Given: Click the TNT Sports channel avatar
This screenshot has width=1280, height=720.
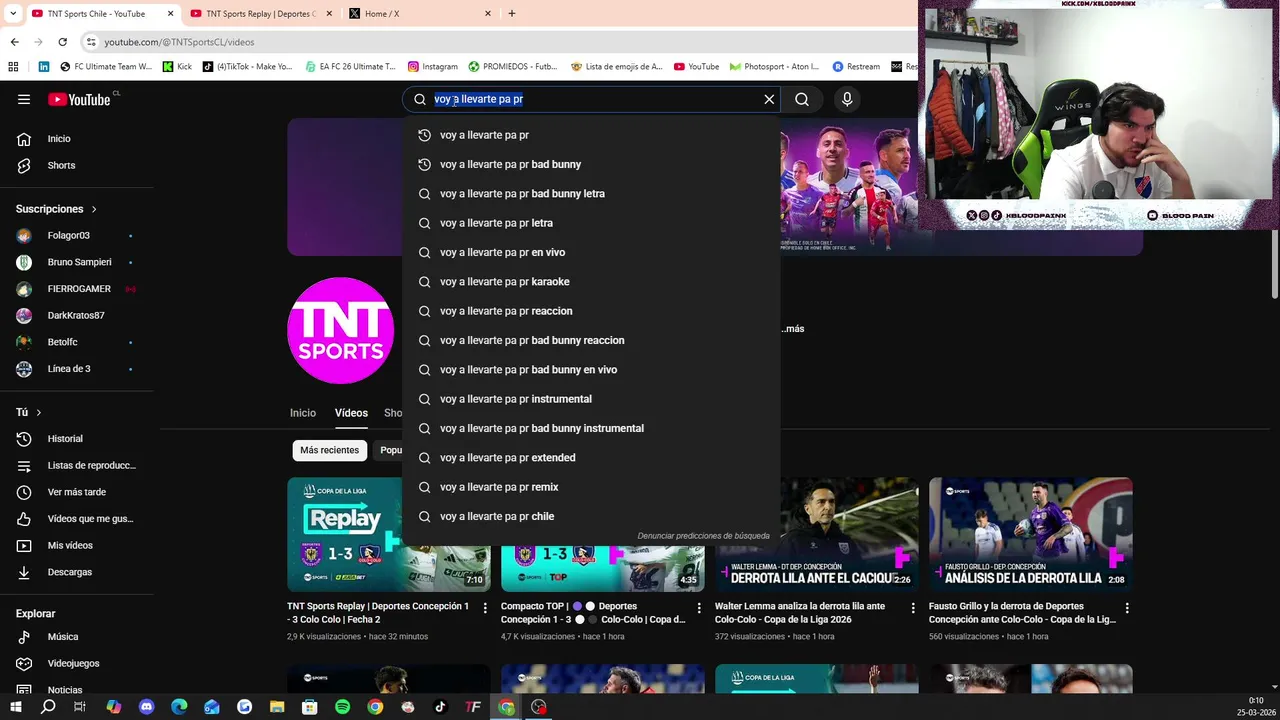Looking at the screenshot, I should [340, 330].
